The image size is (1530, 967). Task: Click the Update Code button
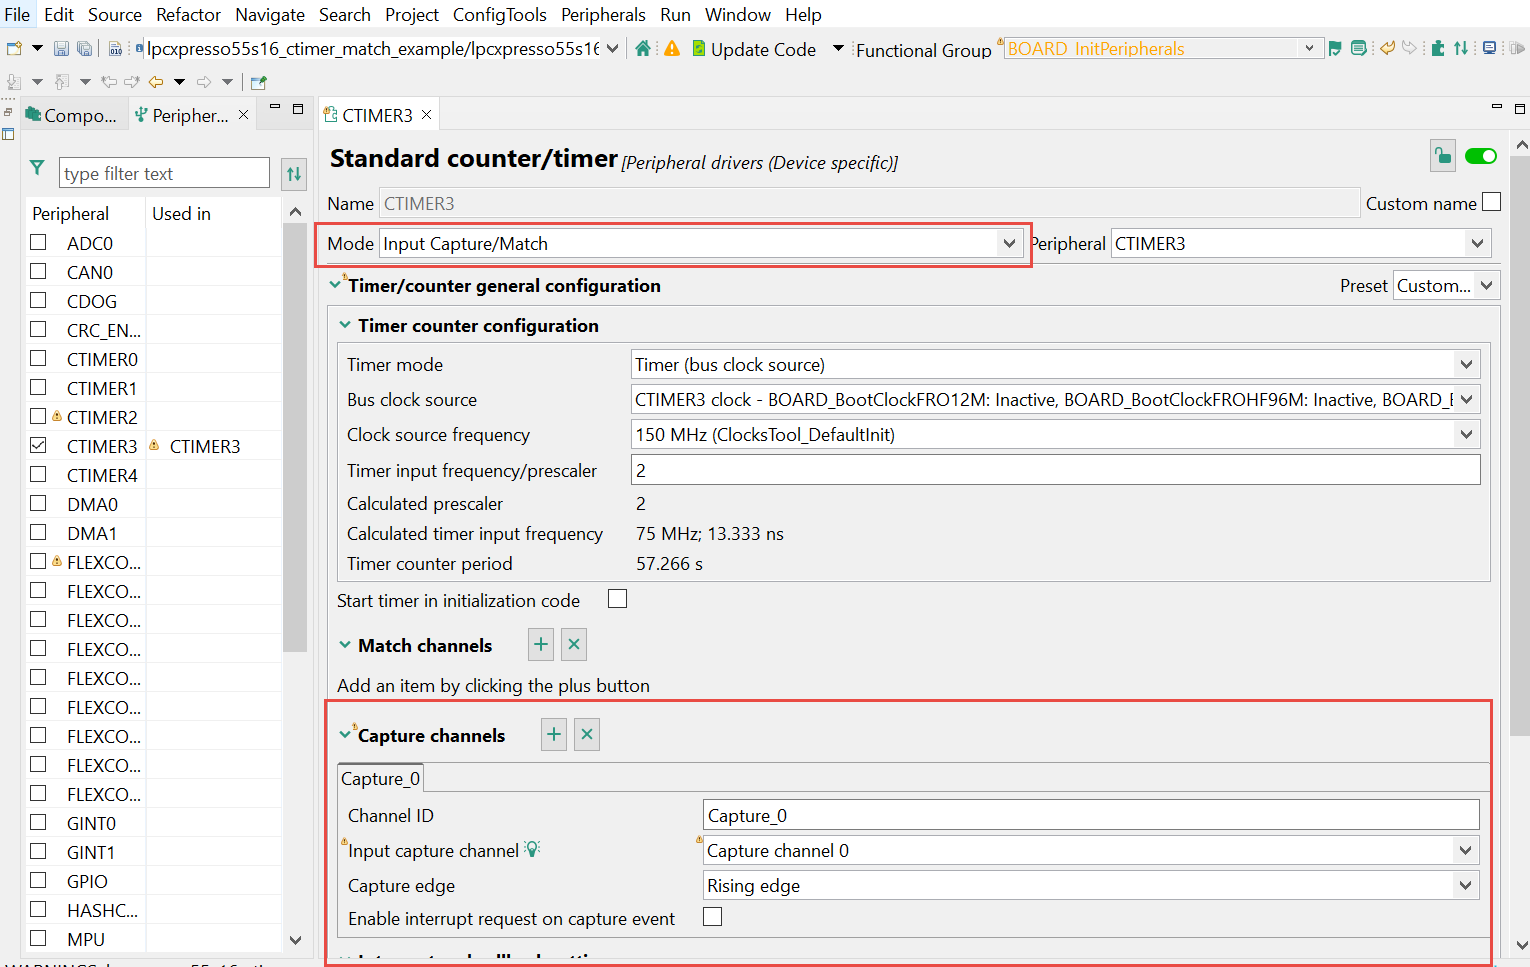[x=755, y=49]
